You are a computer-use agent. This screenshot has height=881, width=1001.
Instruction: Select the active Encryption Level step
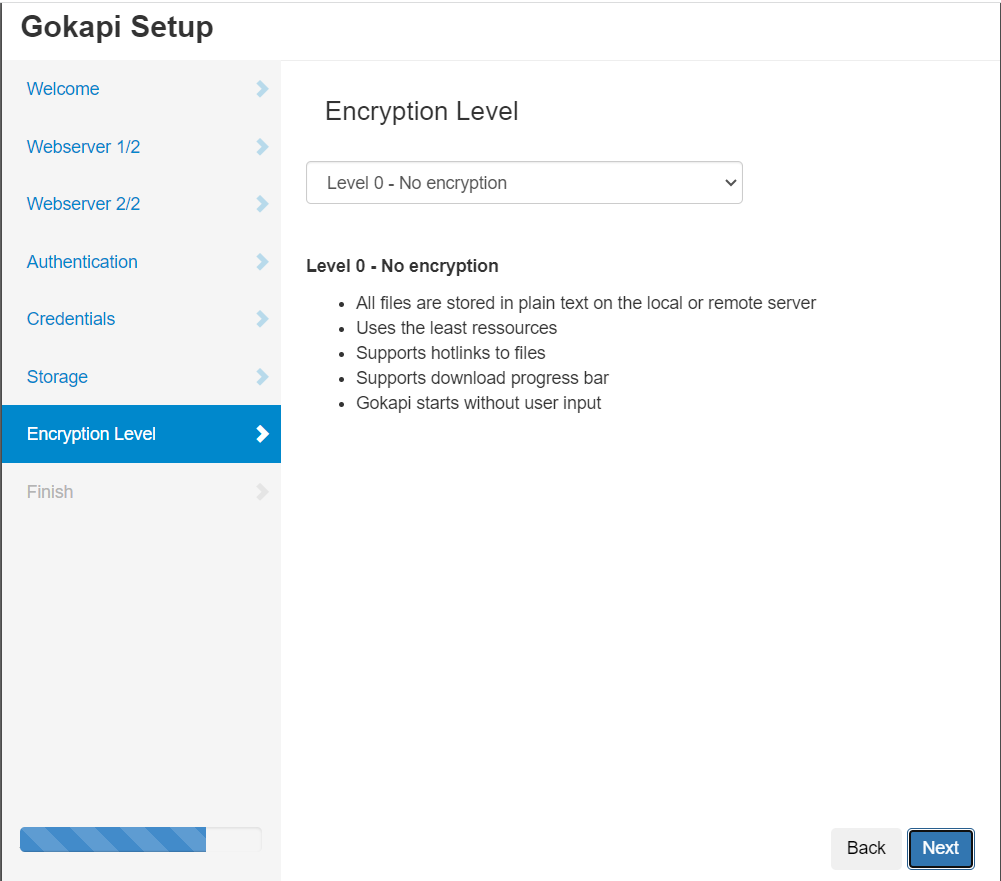[x=141, y=433]
